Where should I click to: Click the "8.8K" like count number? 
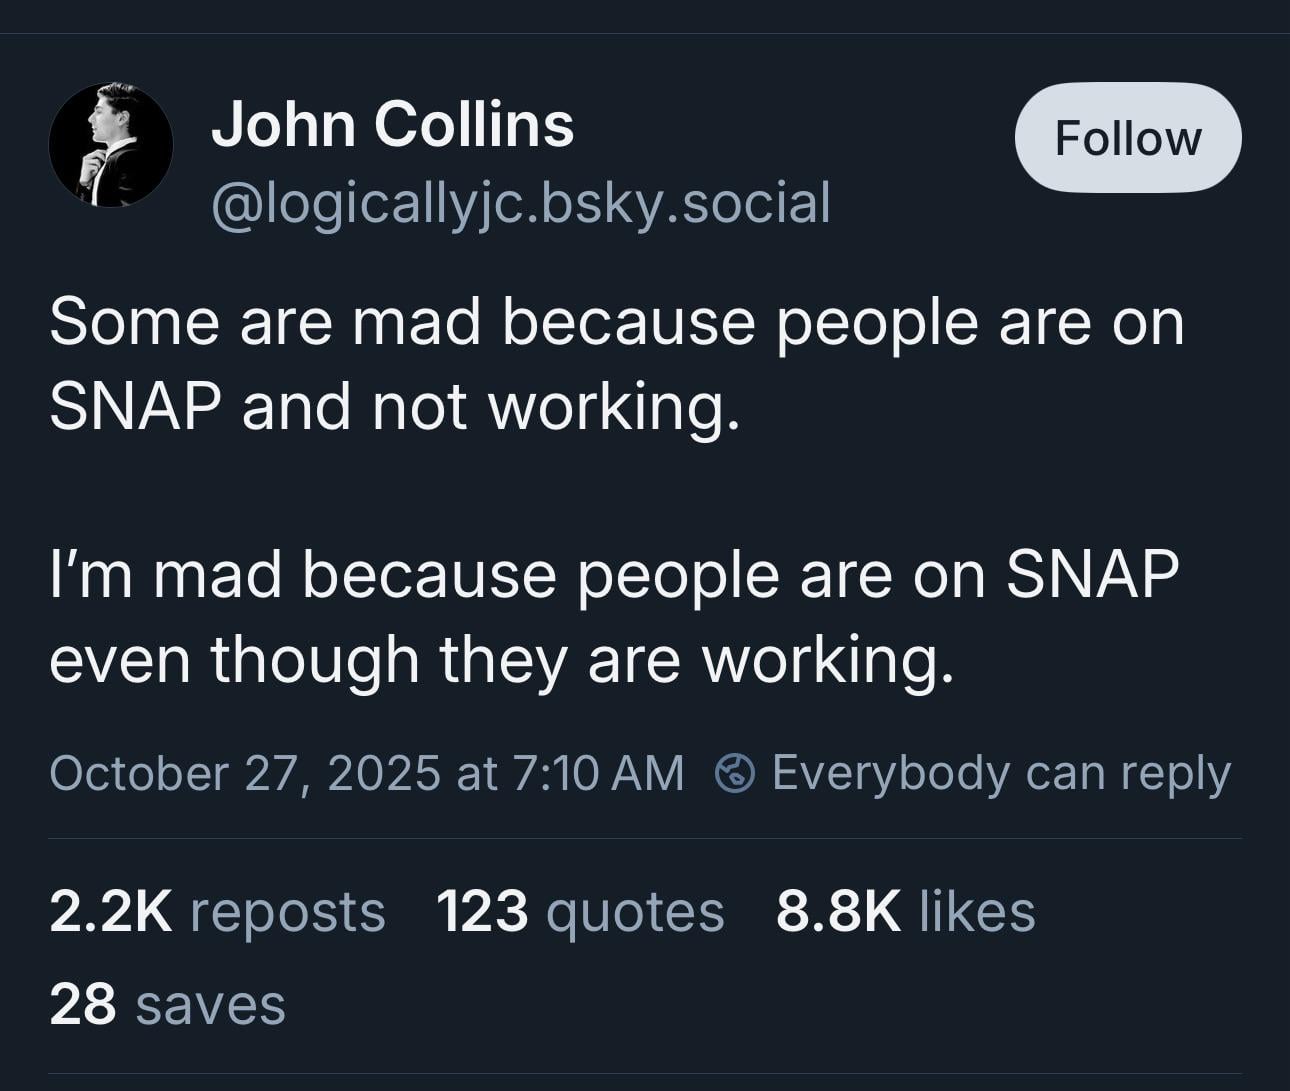point(838,912)
